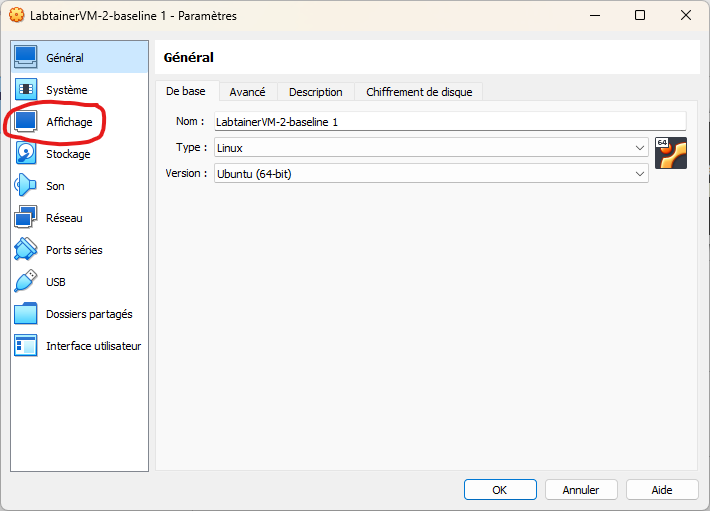710x511 pixels.
Task: Select the USB plug icon
Action: coord(26,282)
